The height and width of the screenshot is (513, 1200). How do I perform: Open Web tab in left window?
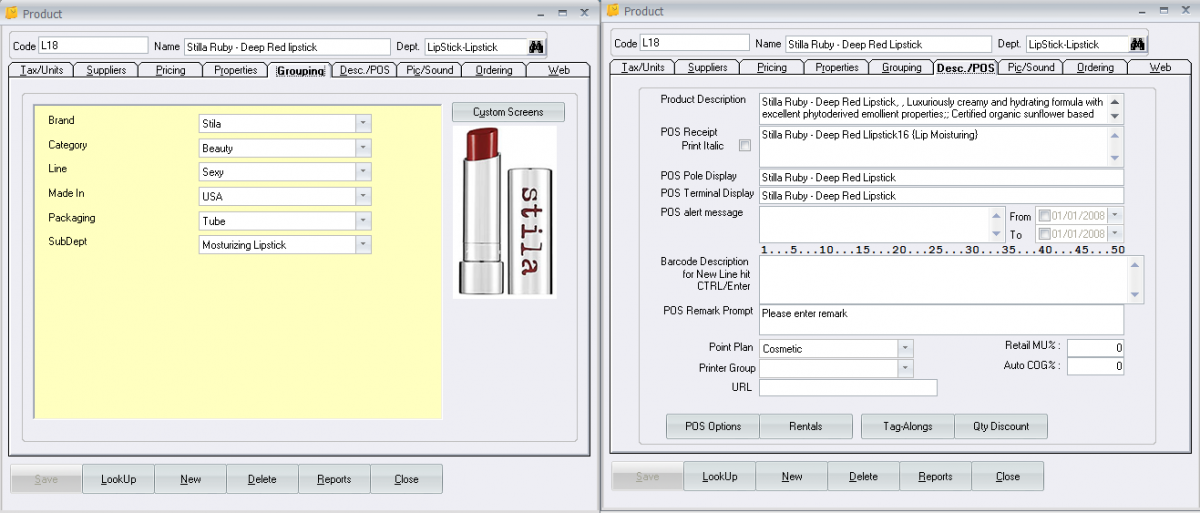click(559, 70)
